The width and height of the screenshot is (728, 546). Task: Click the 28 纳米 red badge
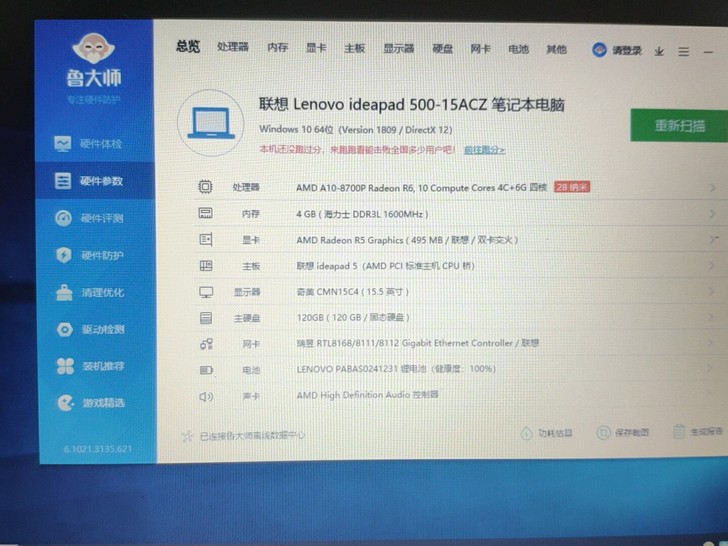572,188
